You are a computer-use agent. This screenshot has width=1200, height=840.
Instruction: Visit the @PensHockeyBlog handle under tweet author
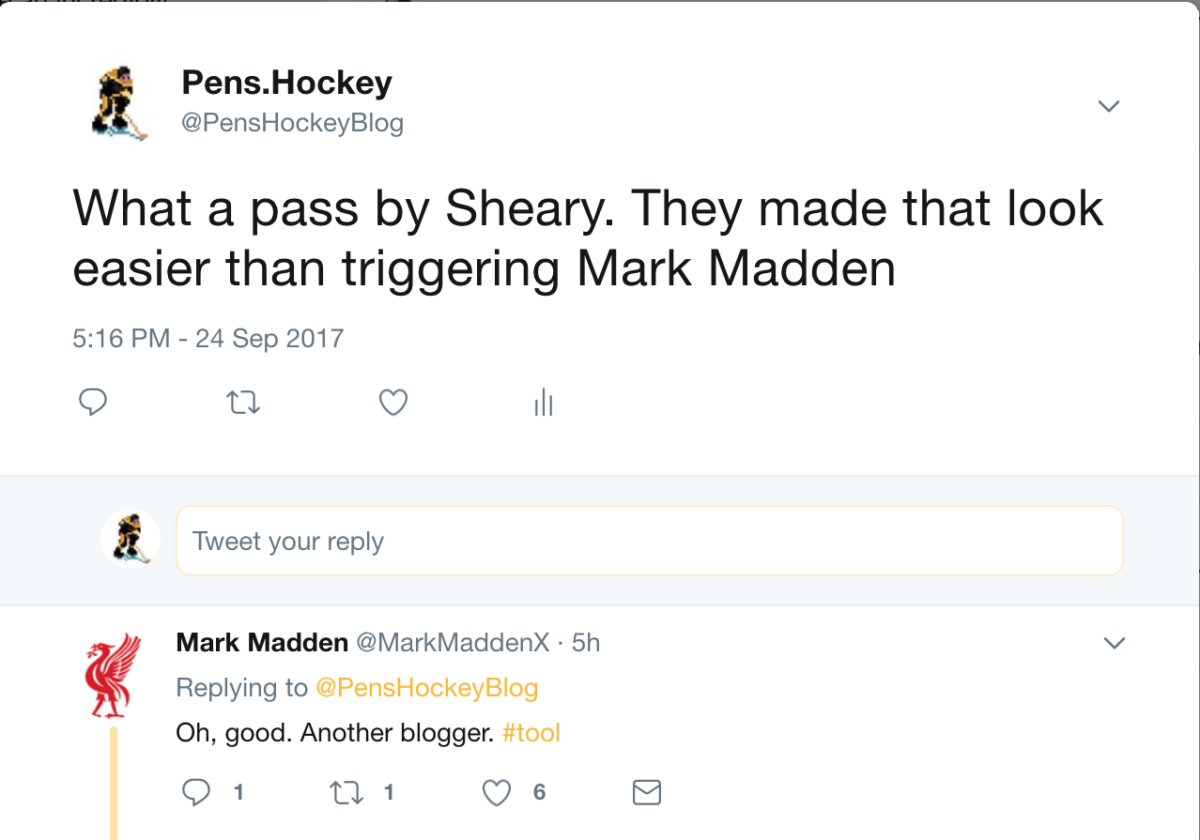(292, 124)
